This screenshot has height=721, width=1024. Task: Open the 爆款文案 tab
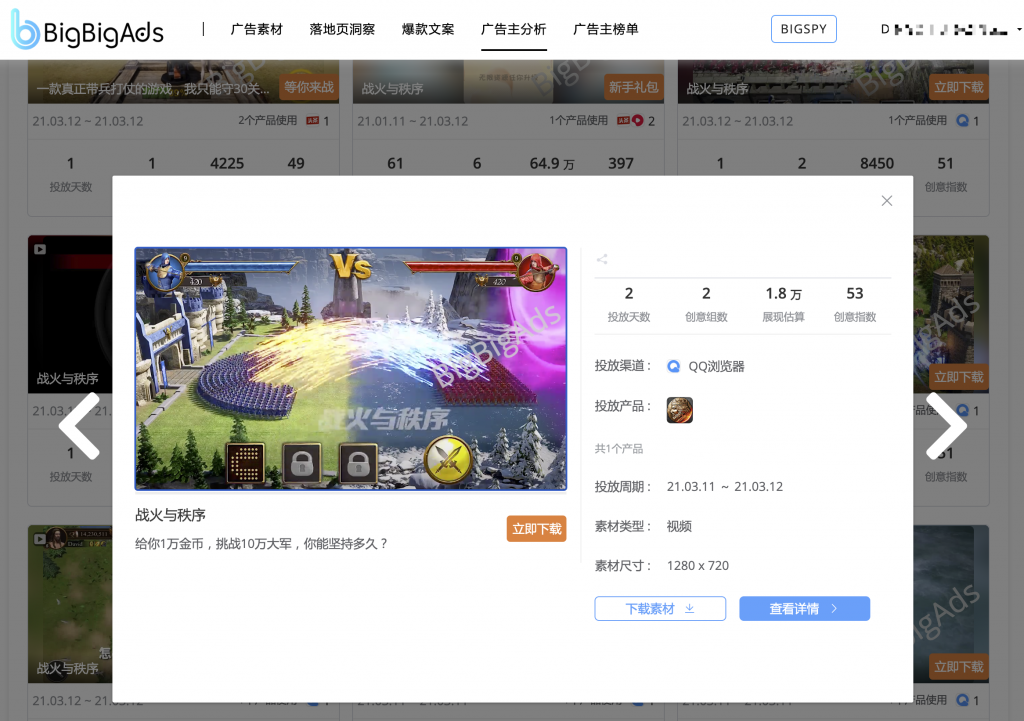tap(428, 29)
